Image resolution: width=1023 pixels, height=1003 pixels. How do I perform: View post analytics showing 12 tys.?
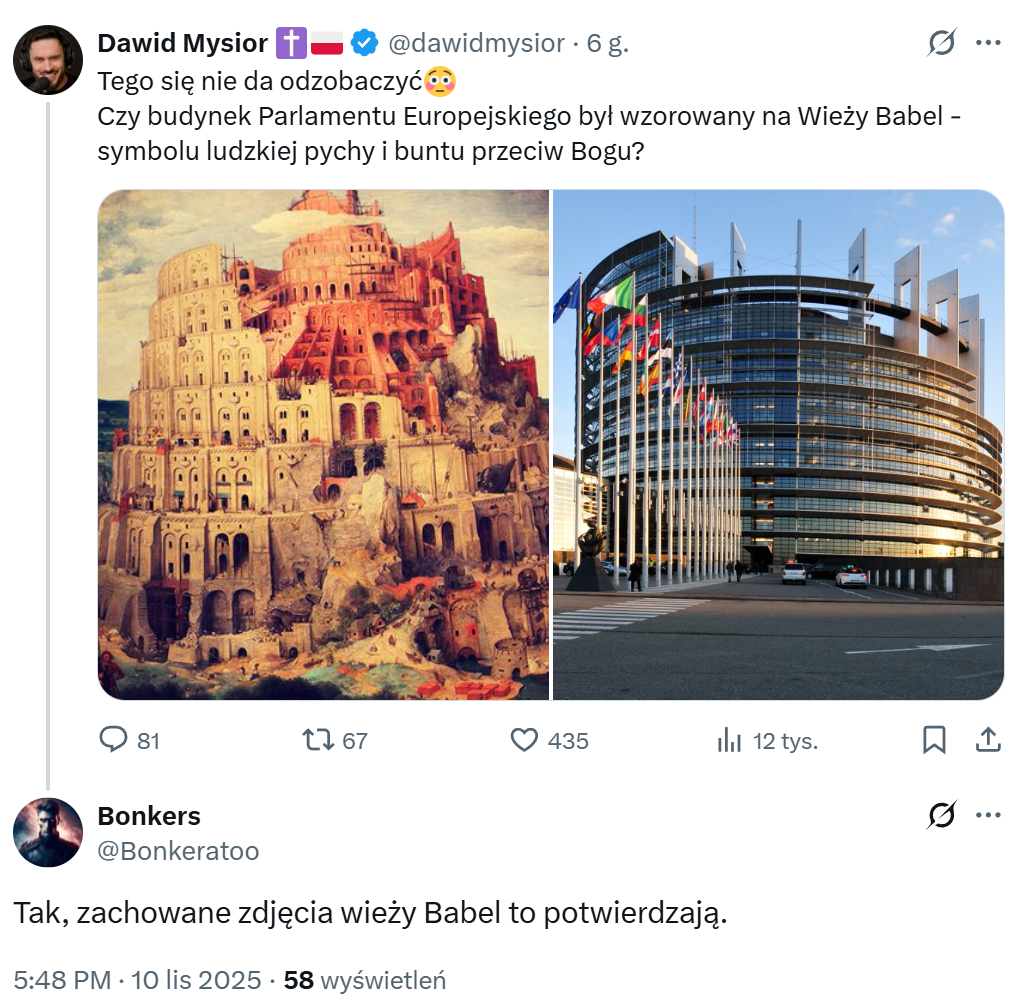tap(729, 741)
